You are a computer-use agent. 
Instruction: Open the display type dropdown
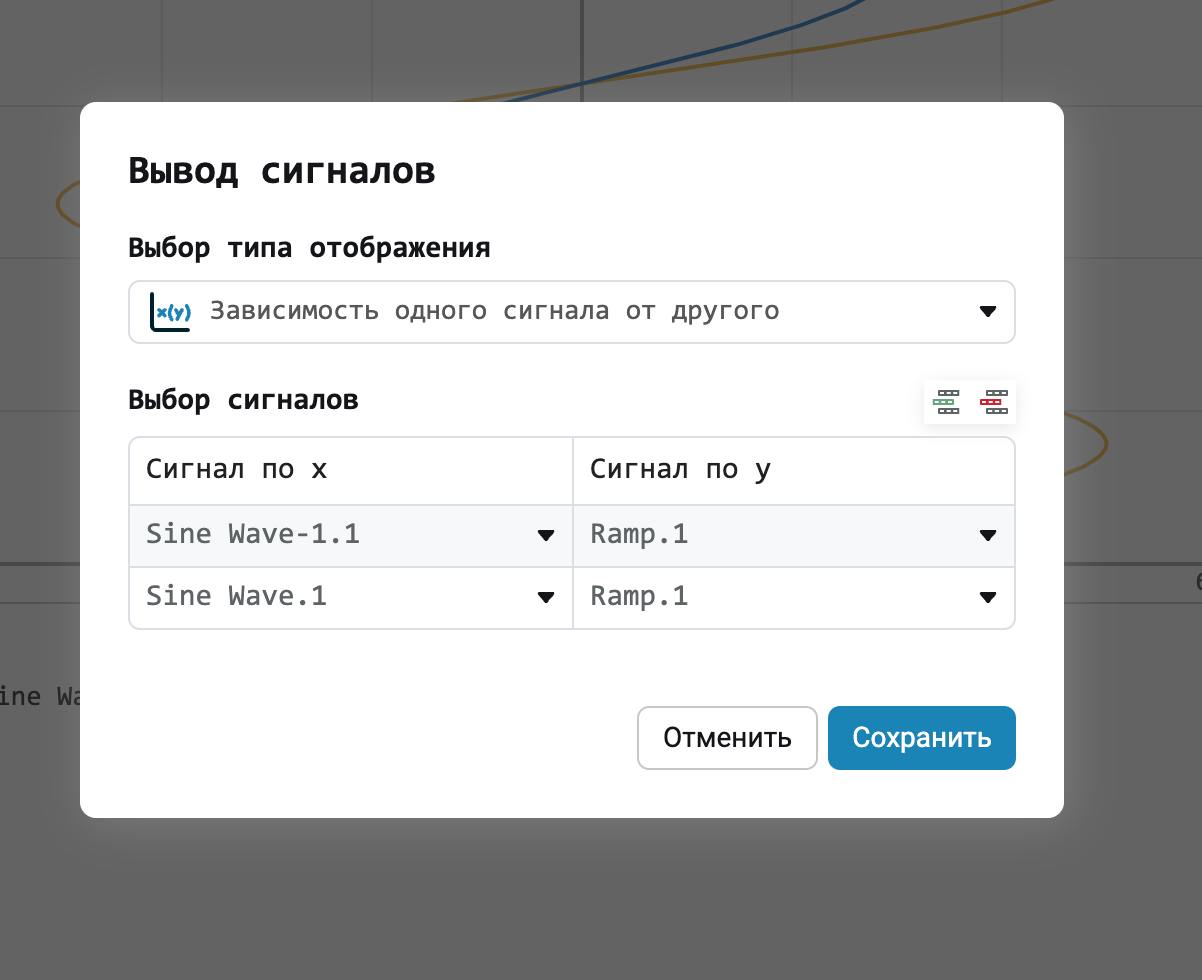click(x=572, y=312)
